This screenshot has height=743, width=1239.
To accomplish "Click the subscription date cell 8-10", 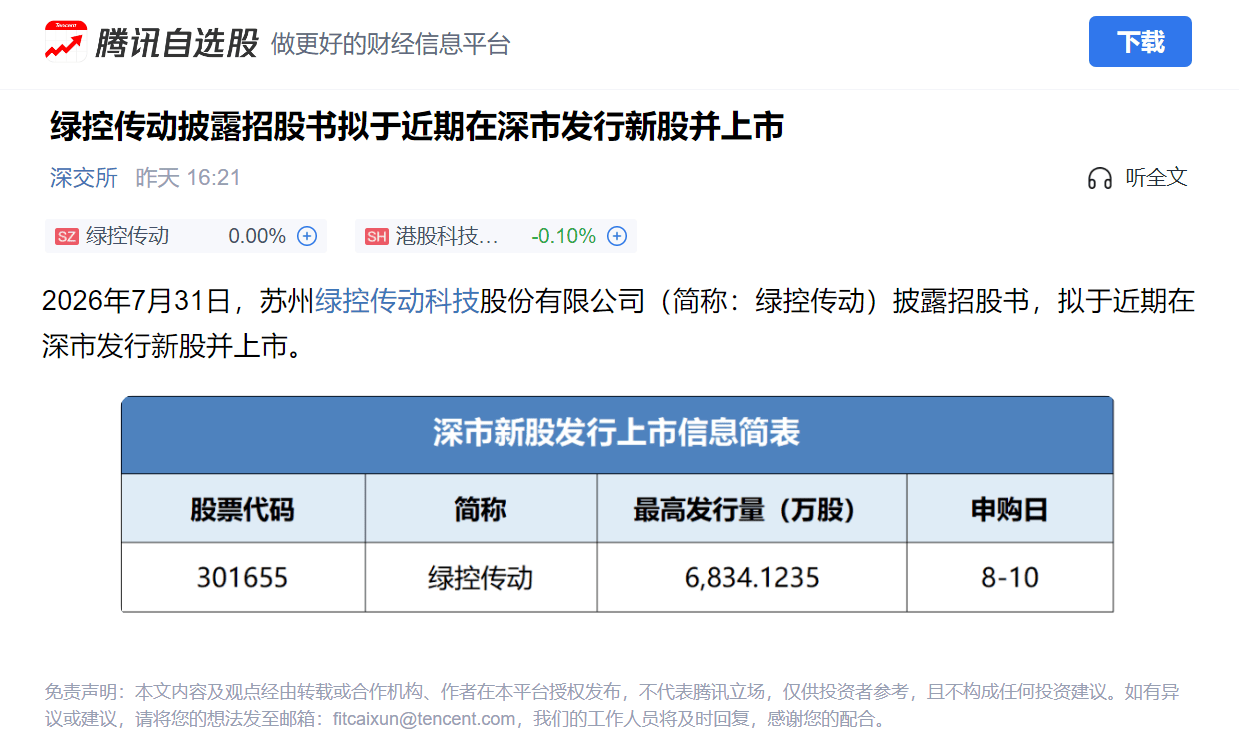I will 1009,577.
